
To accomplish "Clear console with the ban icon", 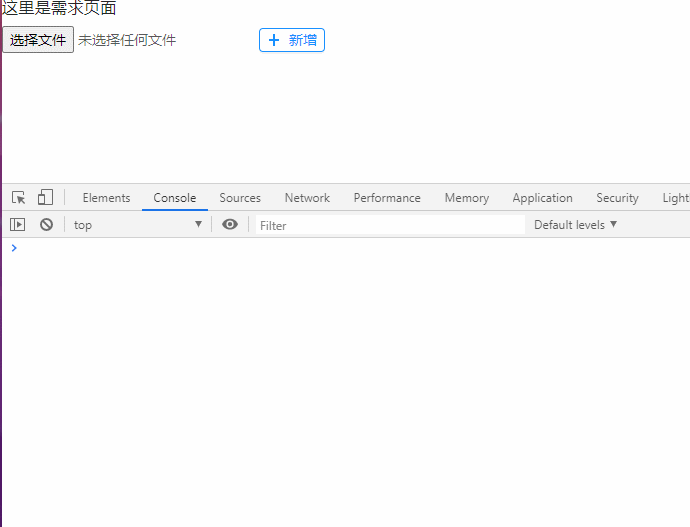I will 46,225.
